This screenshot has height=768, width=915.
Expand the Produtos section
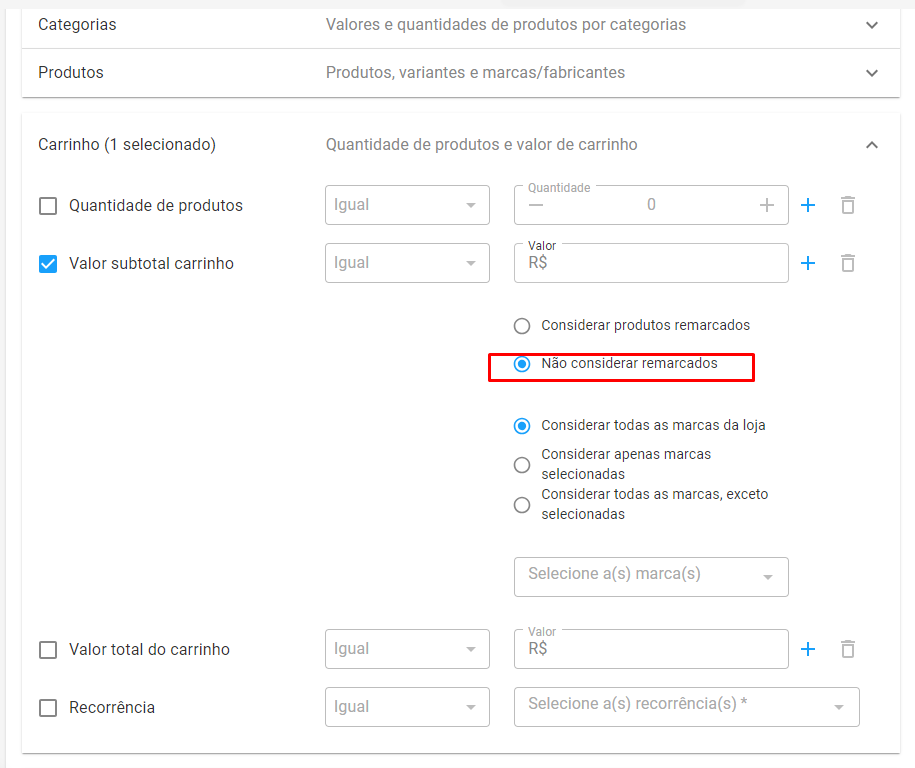(872, 73)
